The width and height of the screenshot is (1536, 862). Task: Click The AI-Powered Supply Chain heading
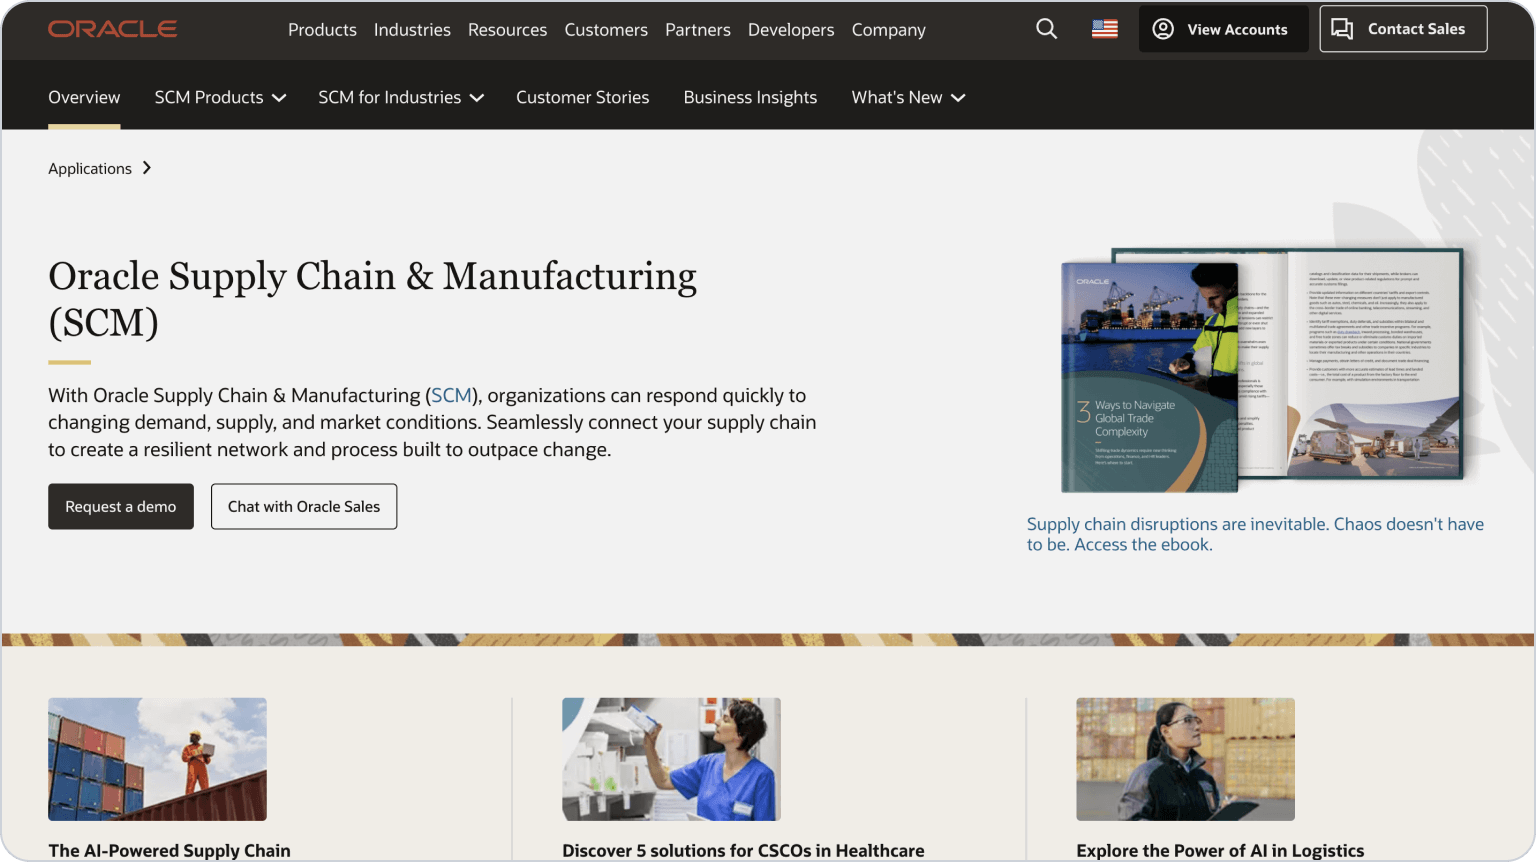(x=169, y=850)
